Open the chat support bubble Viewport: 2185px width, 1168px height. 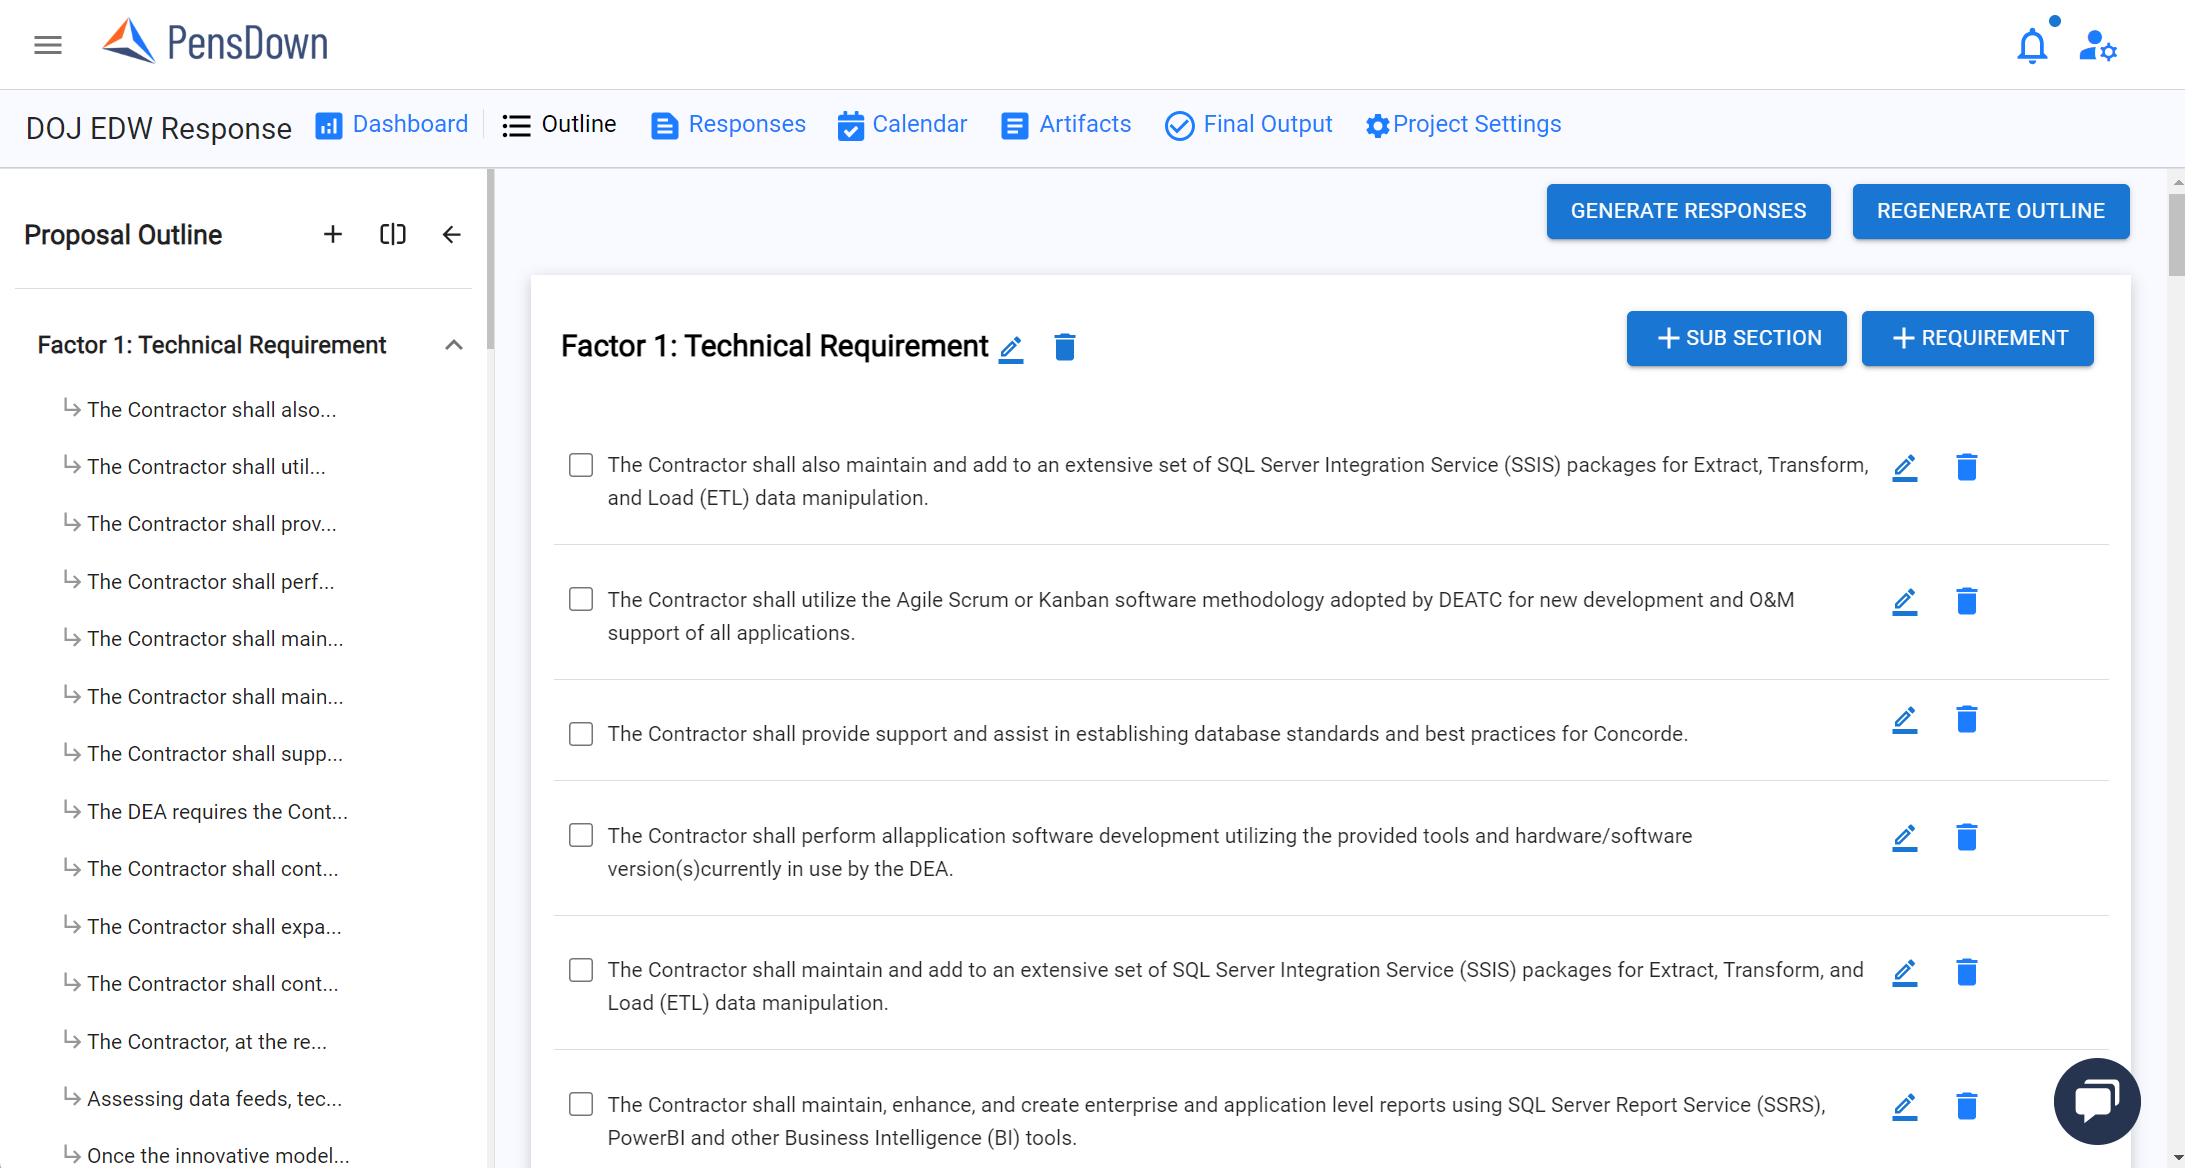2097,1101
